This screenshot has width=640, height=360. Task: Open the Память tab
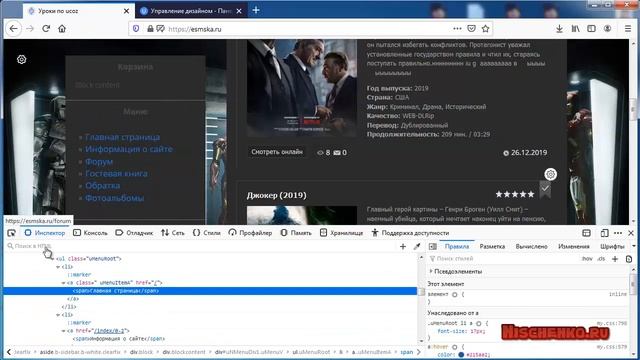tap(296, 233)
